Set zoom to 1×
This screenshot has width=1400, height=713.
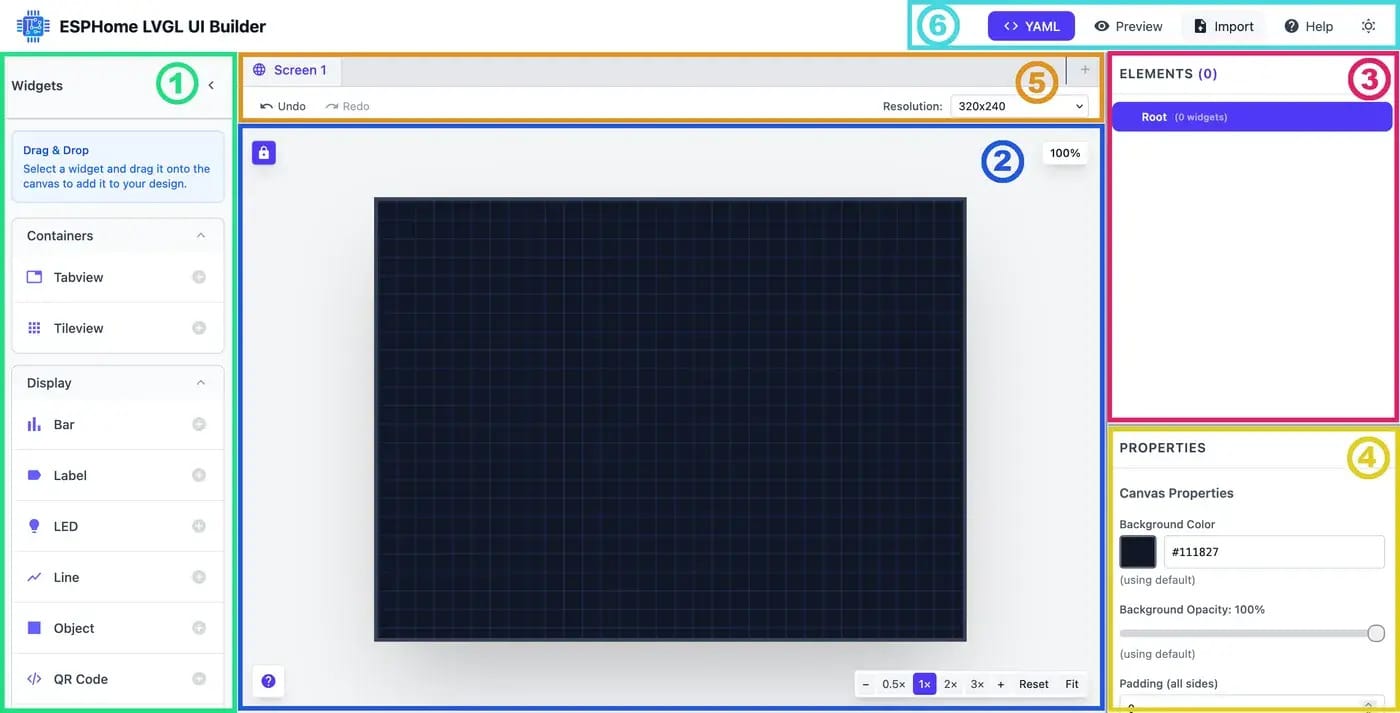(924, 684)
